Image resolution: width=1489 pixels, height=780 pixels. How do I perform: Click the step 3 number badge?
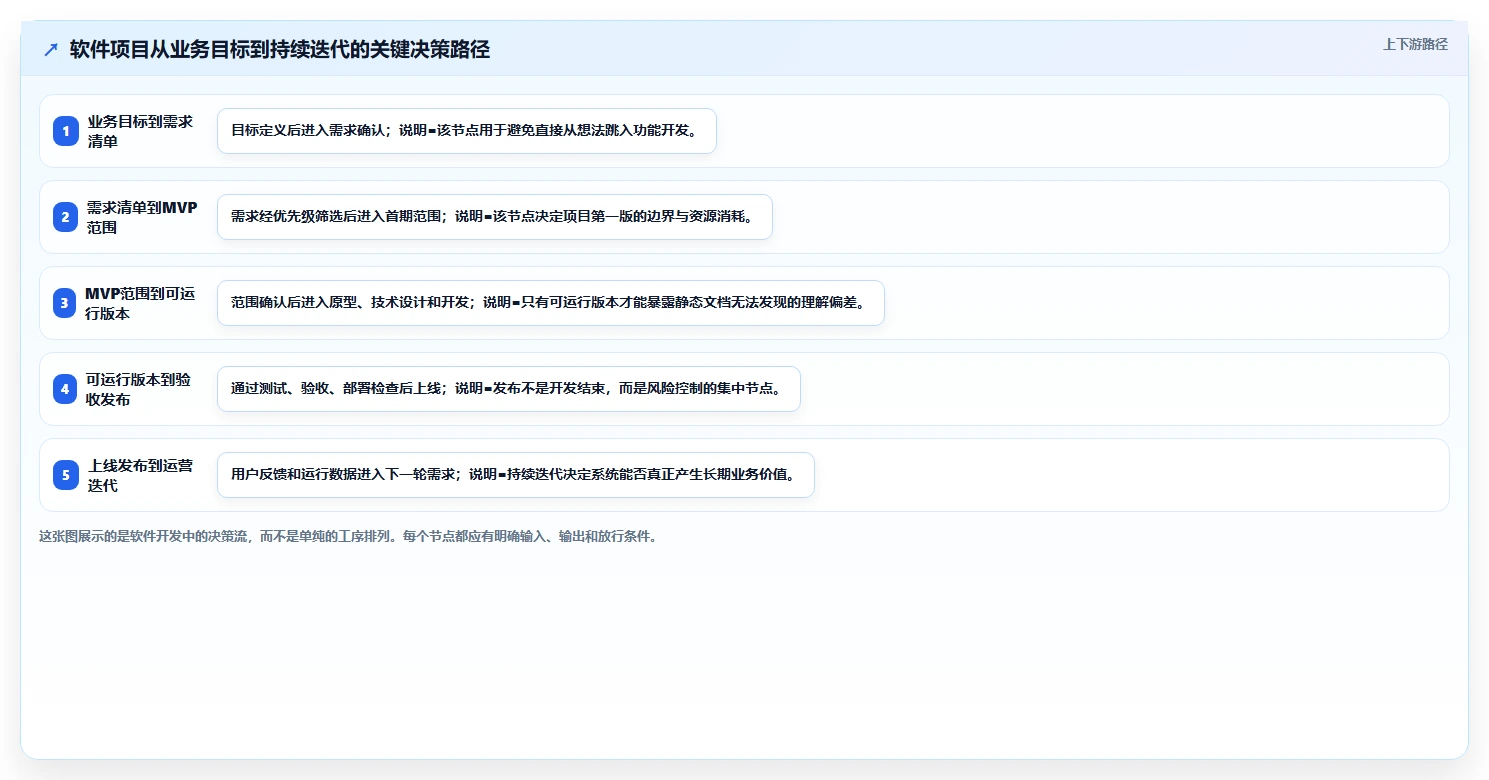66,303
